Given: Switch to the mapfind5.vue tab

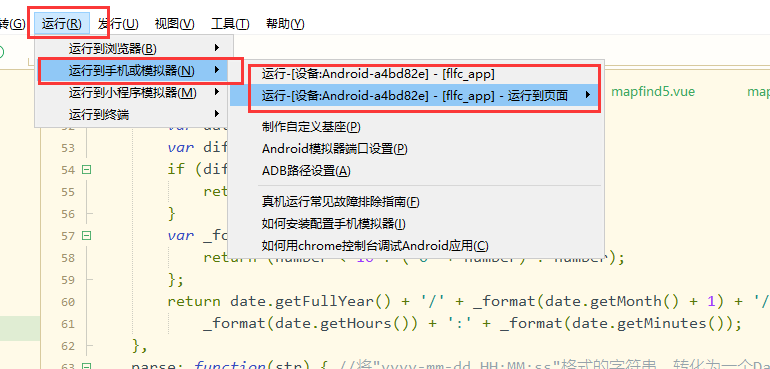Looking at the screenshot, I should 653,91.
